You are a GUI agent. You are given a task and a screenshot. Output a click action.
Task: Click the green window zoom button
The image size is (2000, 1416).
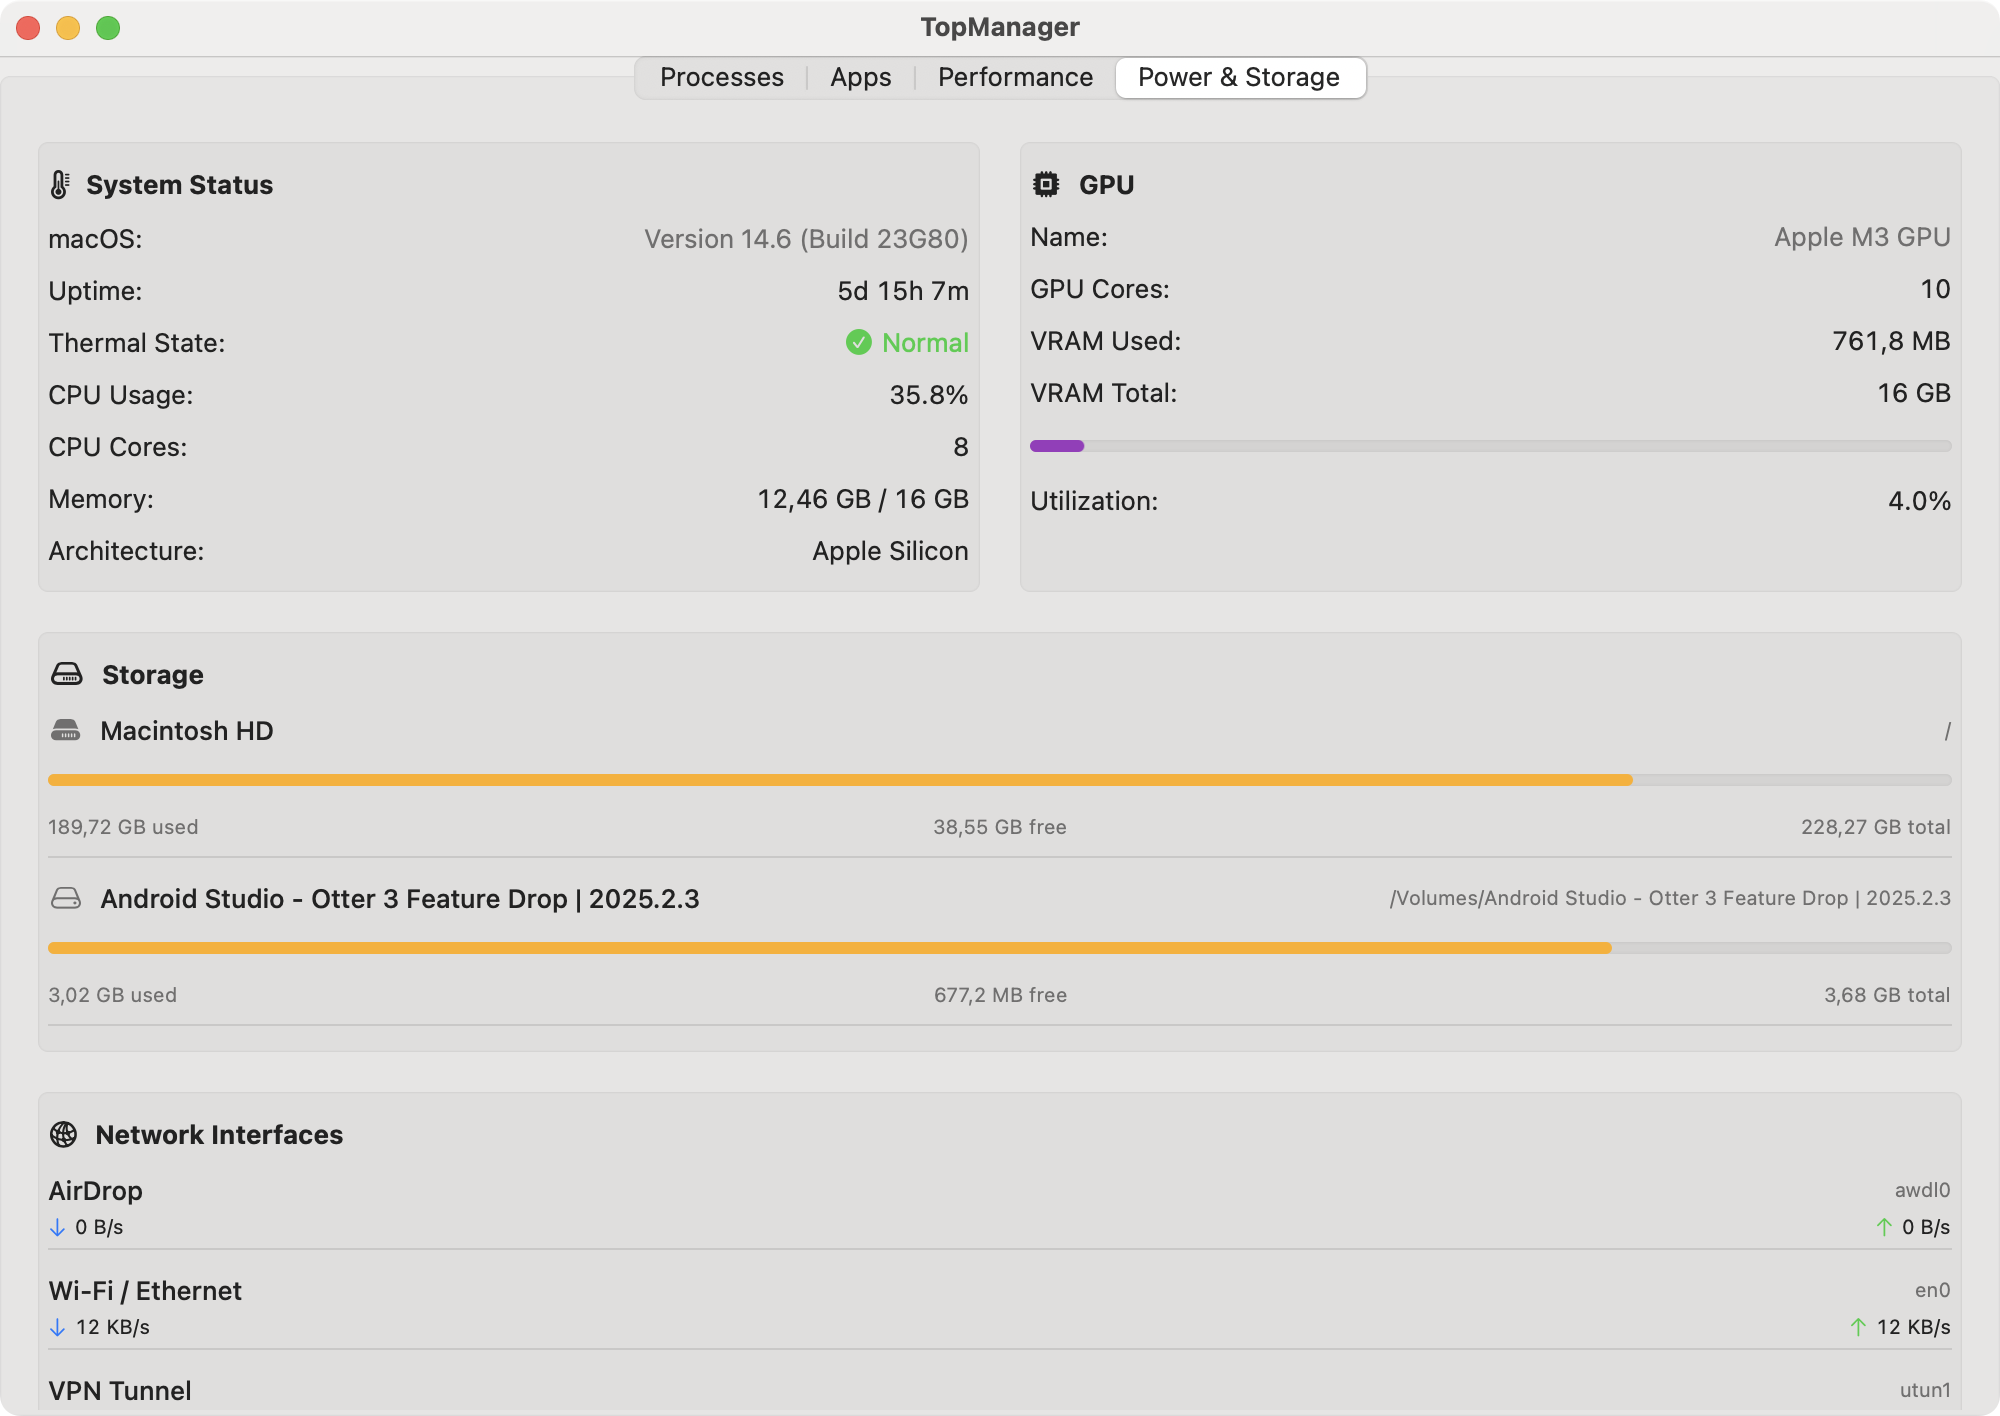(x=108, y=28)
